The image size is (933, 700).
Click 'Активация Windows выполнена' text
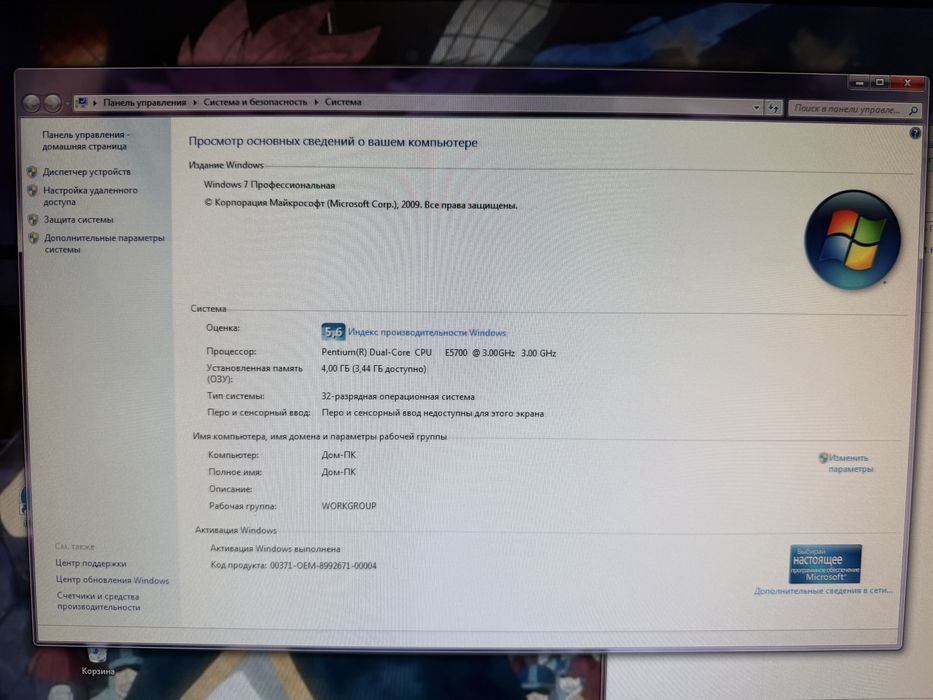point(275,549)
